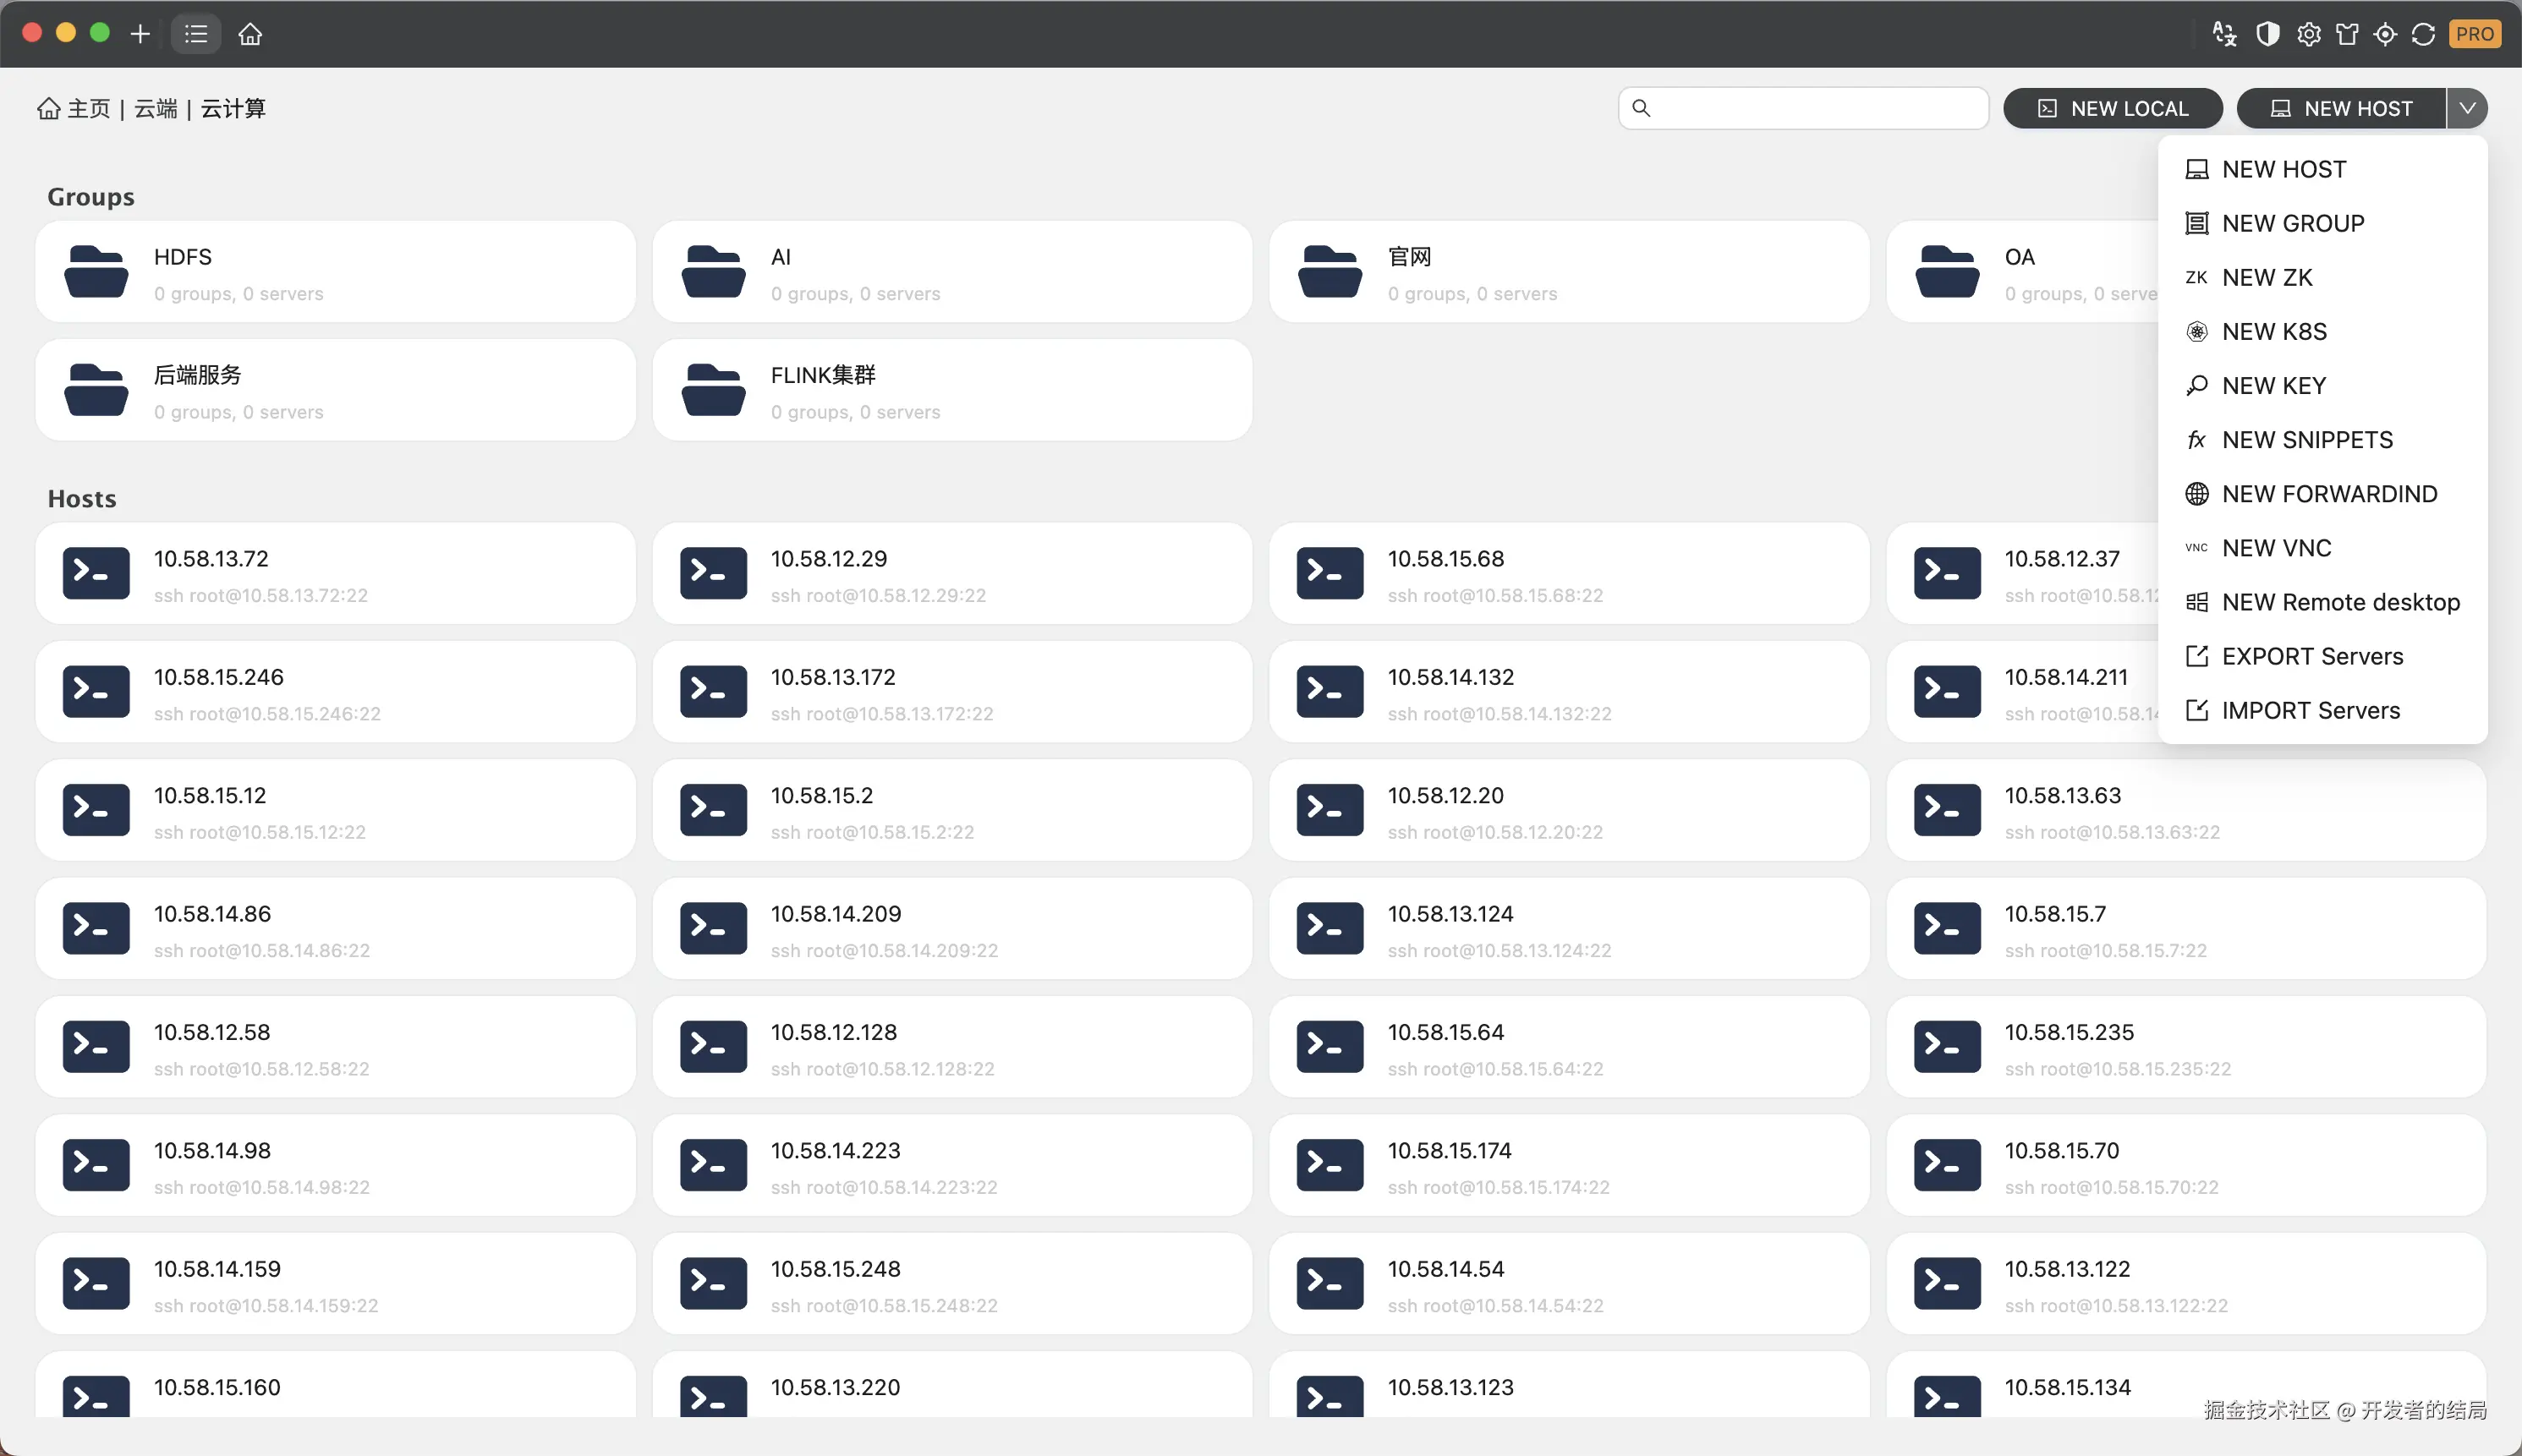Open settings via the gear icon
The height and width of the screenshot is (1456, 2522).
point(2308,34)
